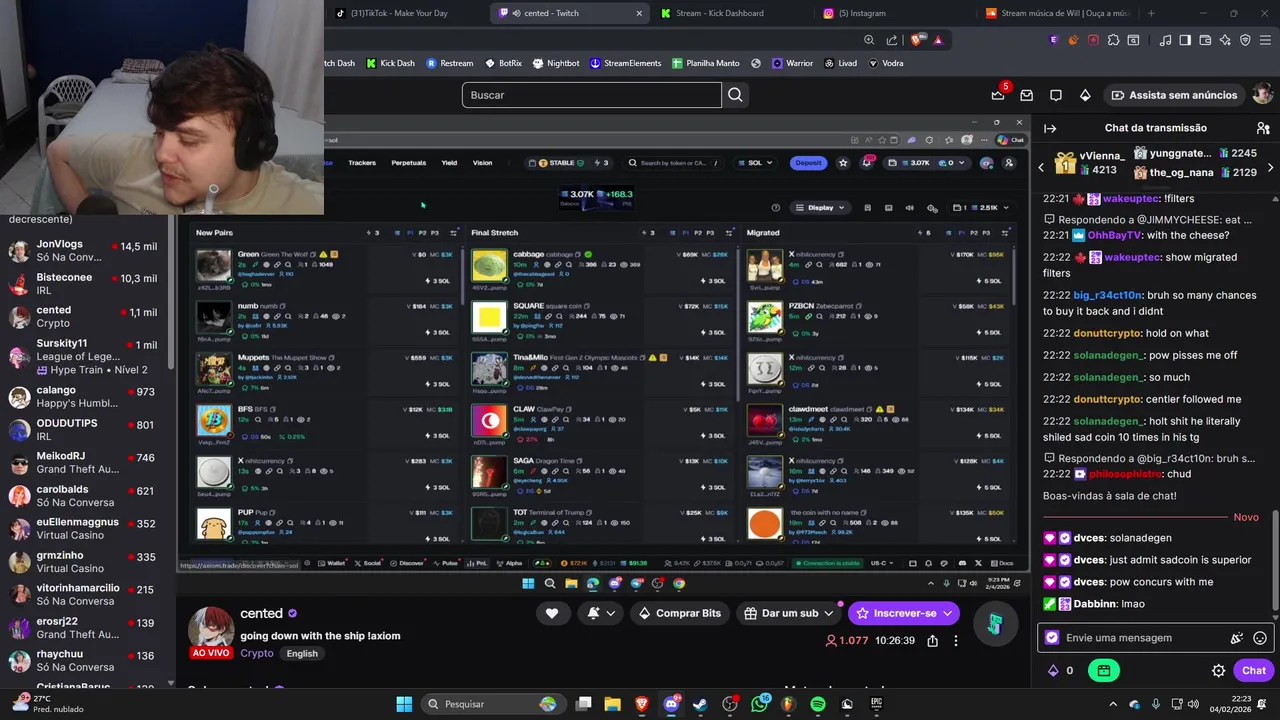Focus the Buscar search field

[x=591, y=95]
